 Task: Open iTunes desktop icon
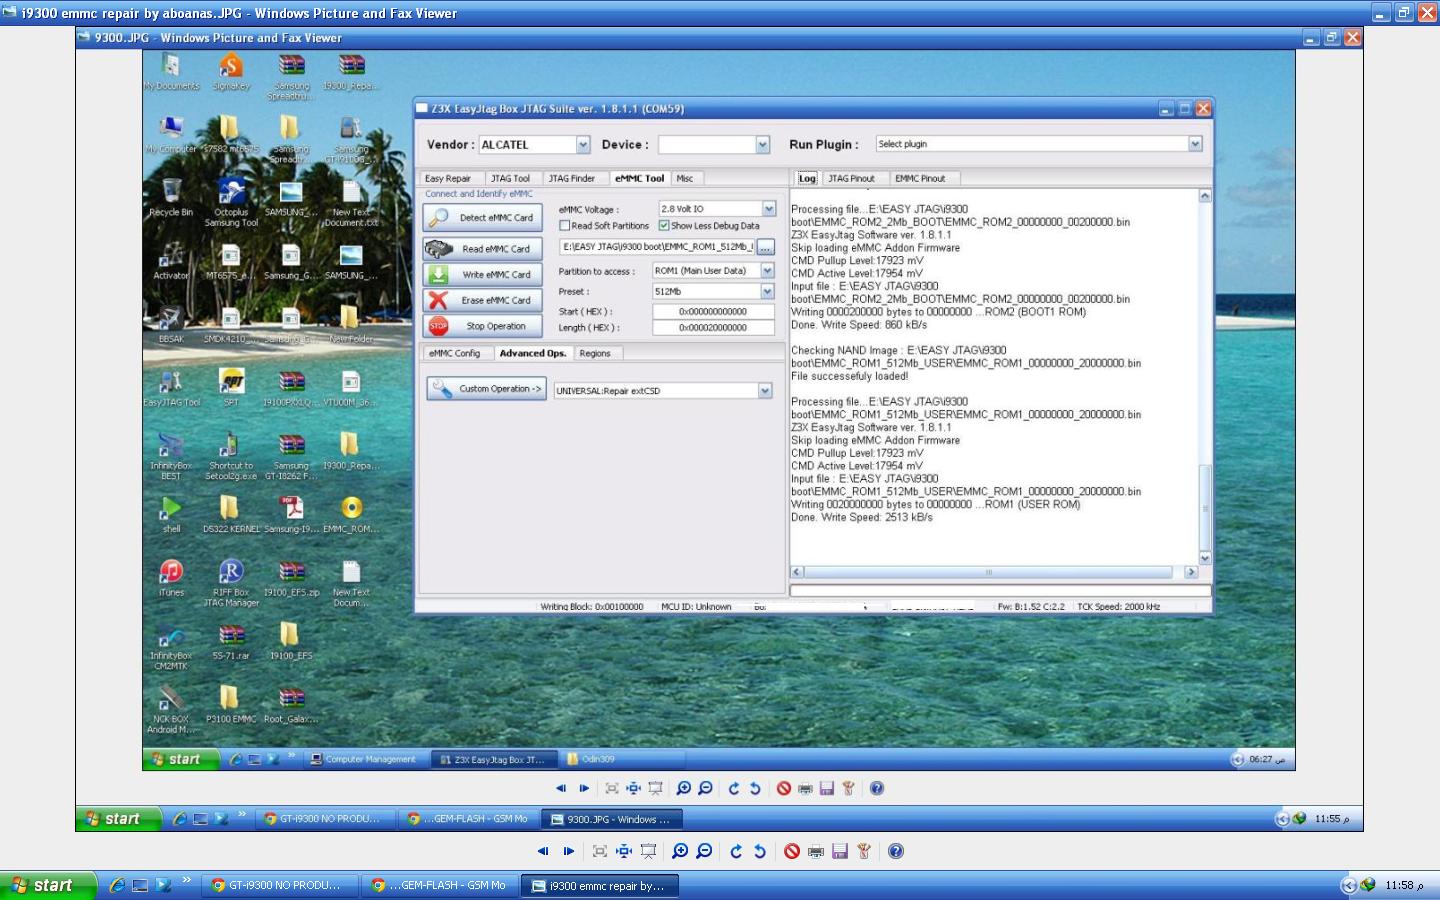click(171, 578)
